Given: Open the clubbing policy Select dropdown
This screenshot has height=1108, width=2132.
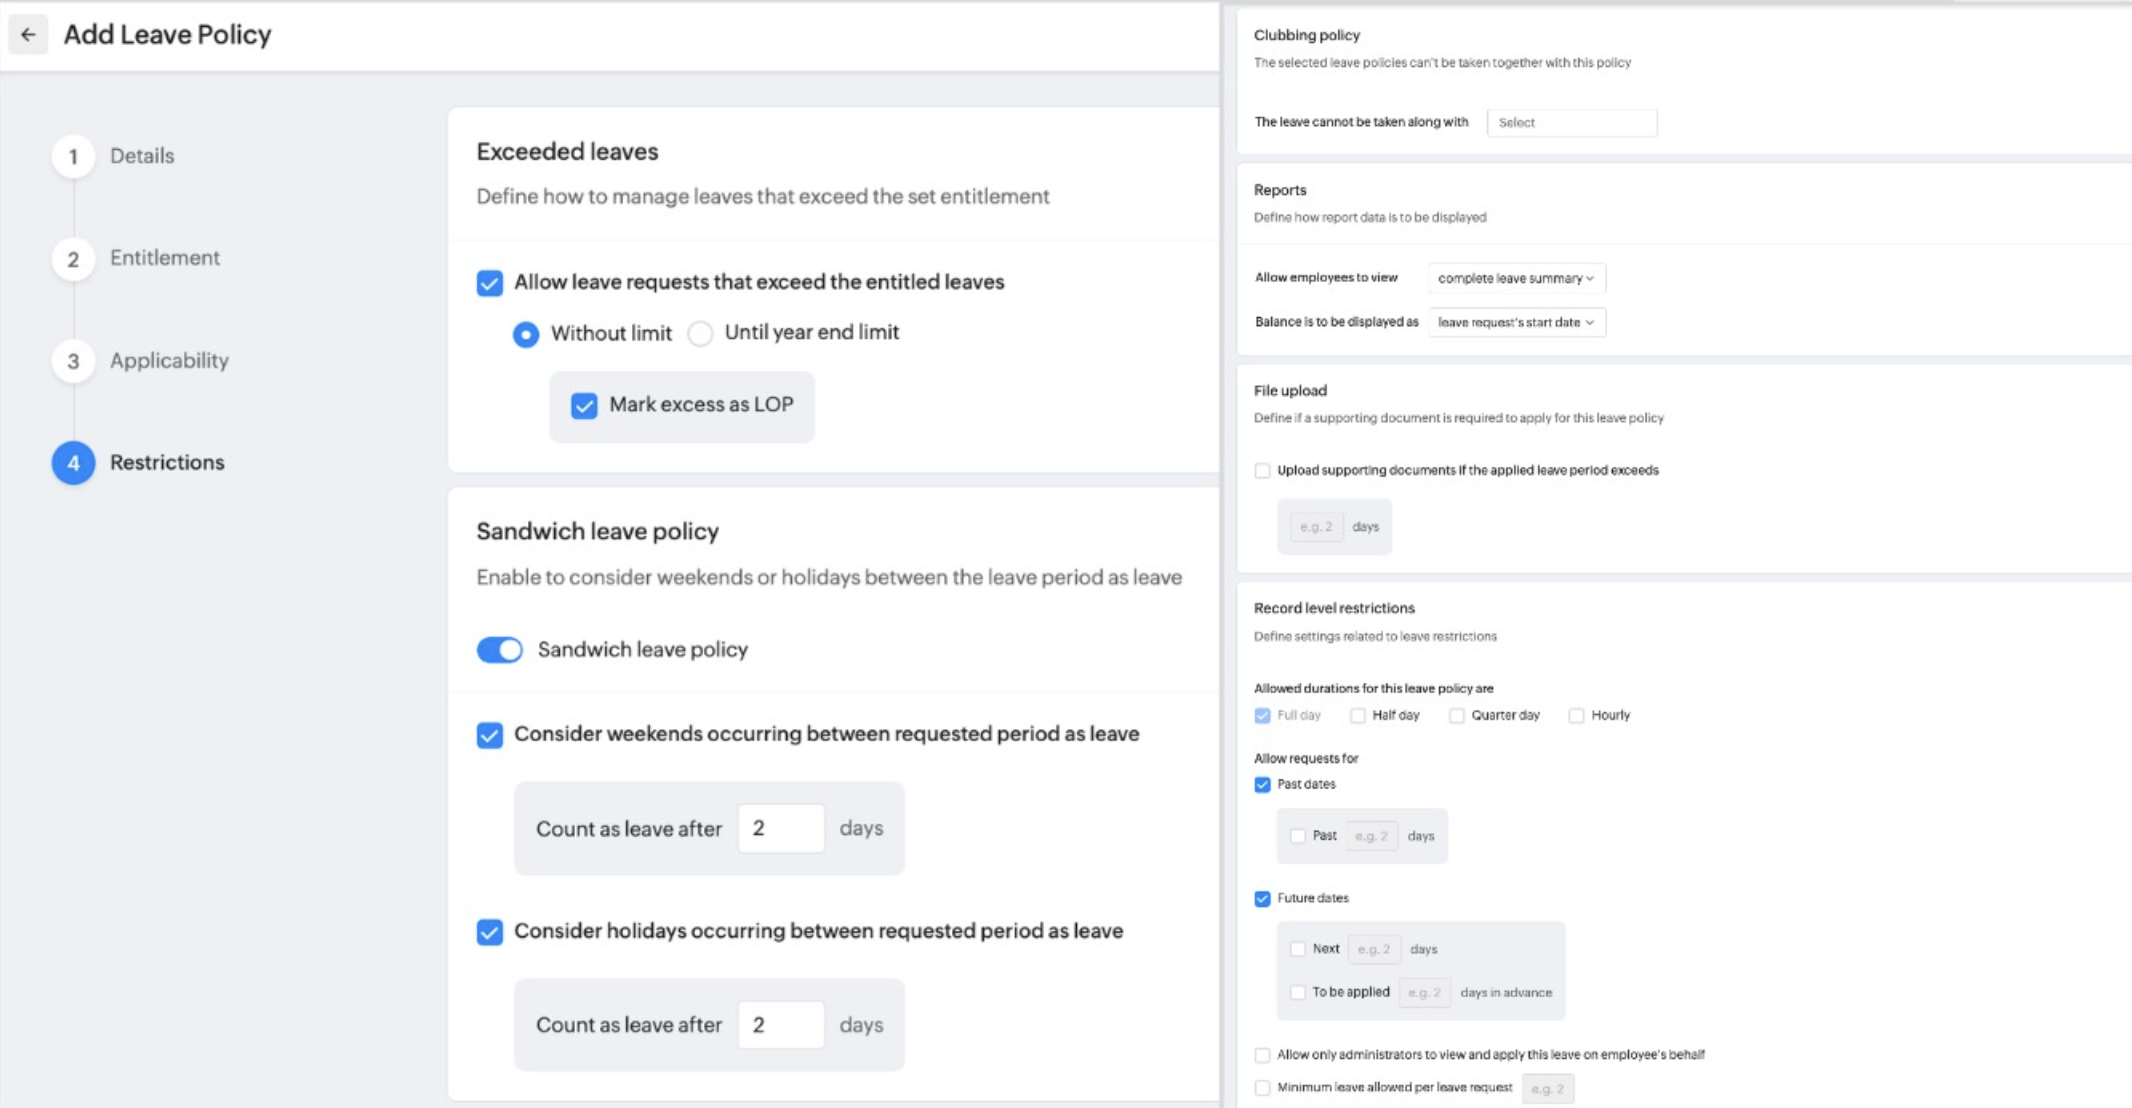Looking at the screenshot, I should pyautogui.click(x=1571, y=122).
